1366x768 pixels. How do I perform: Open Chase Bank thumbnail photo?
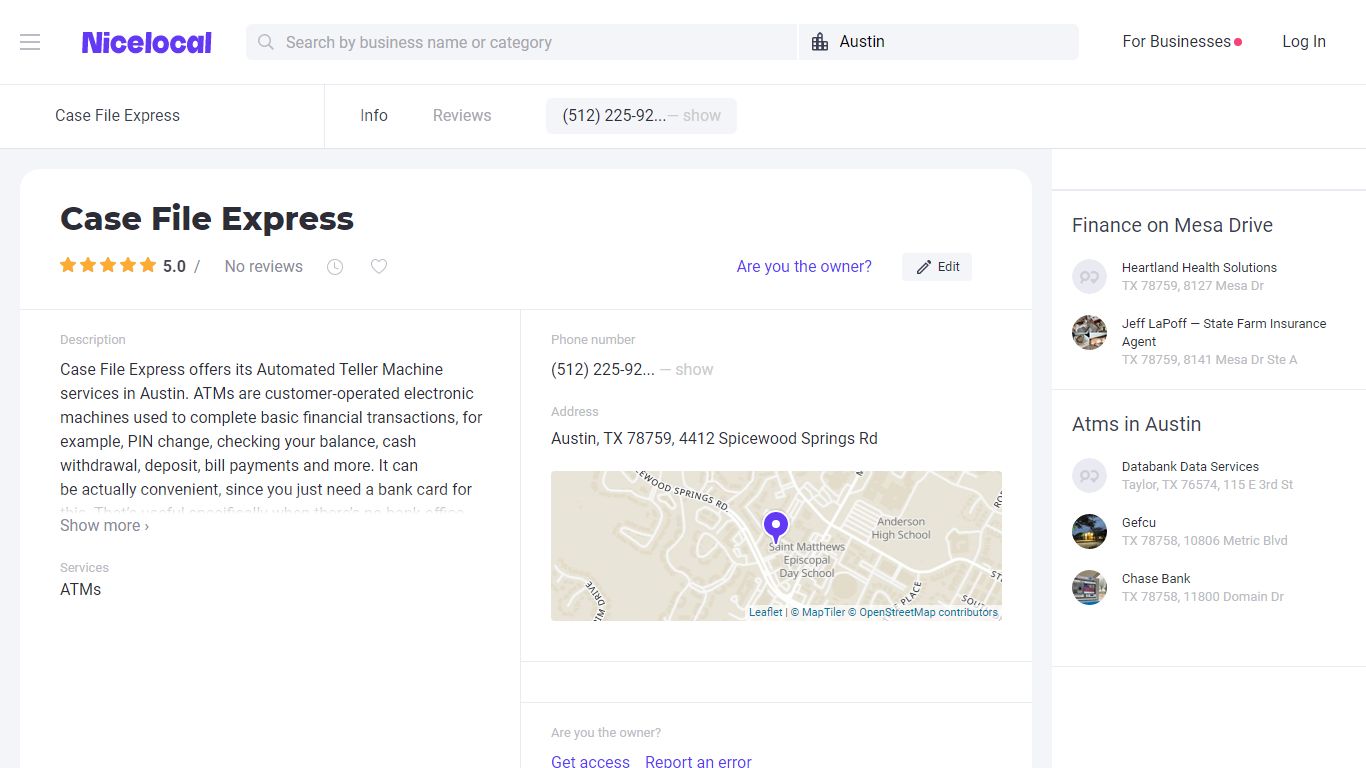(1089, 587)
